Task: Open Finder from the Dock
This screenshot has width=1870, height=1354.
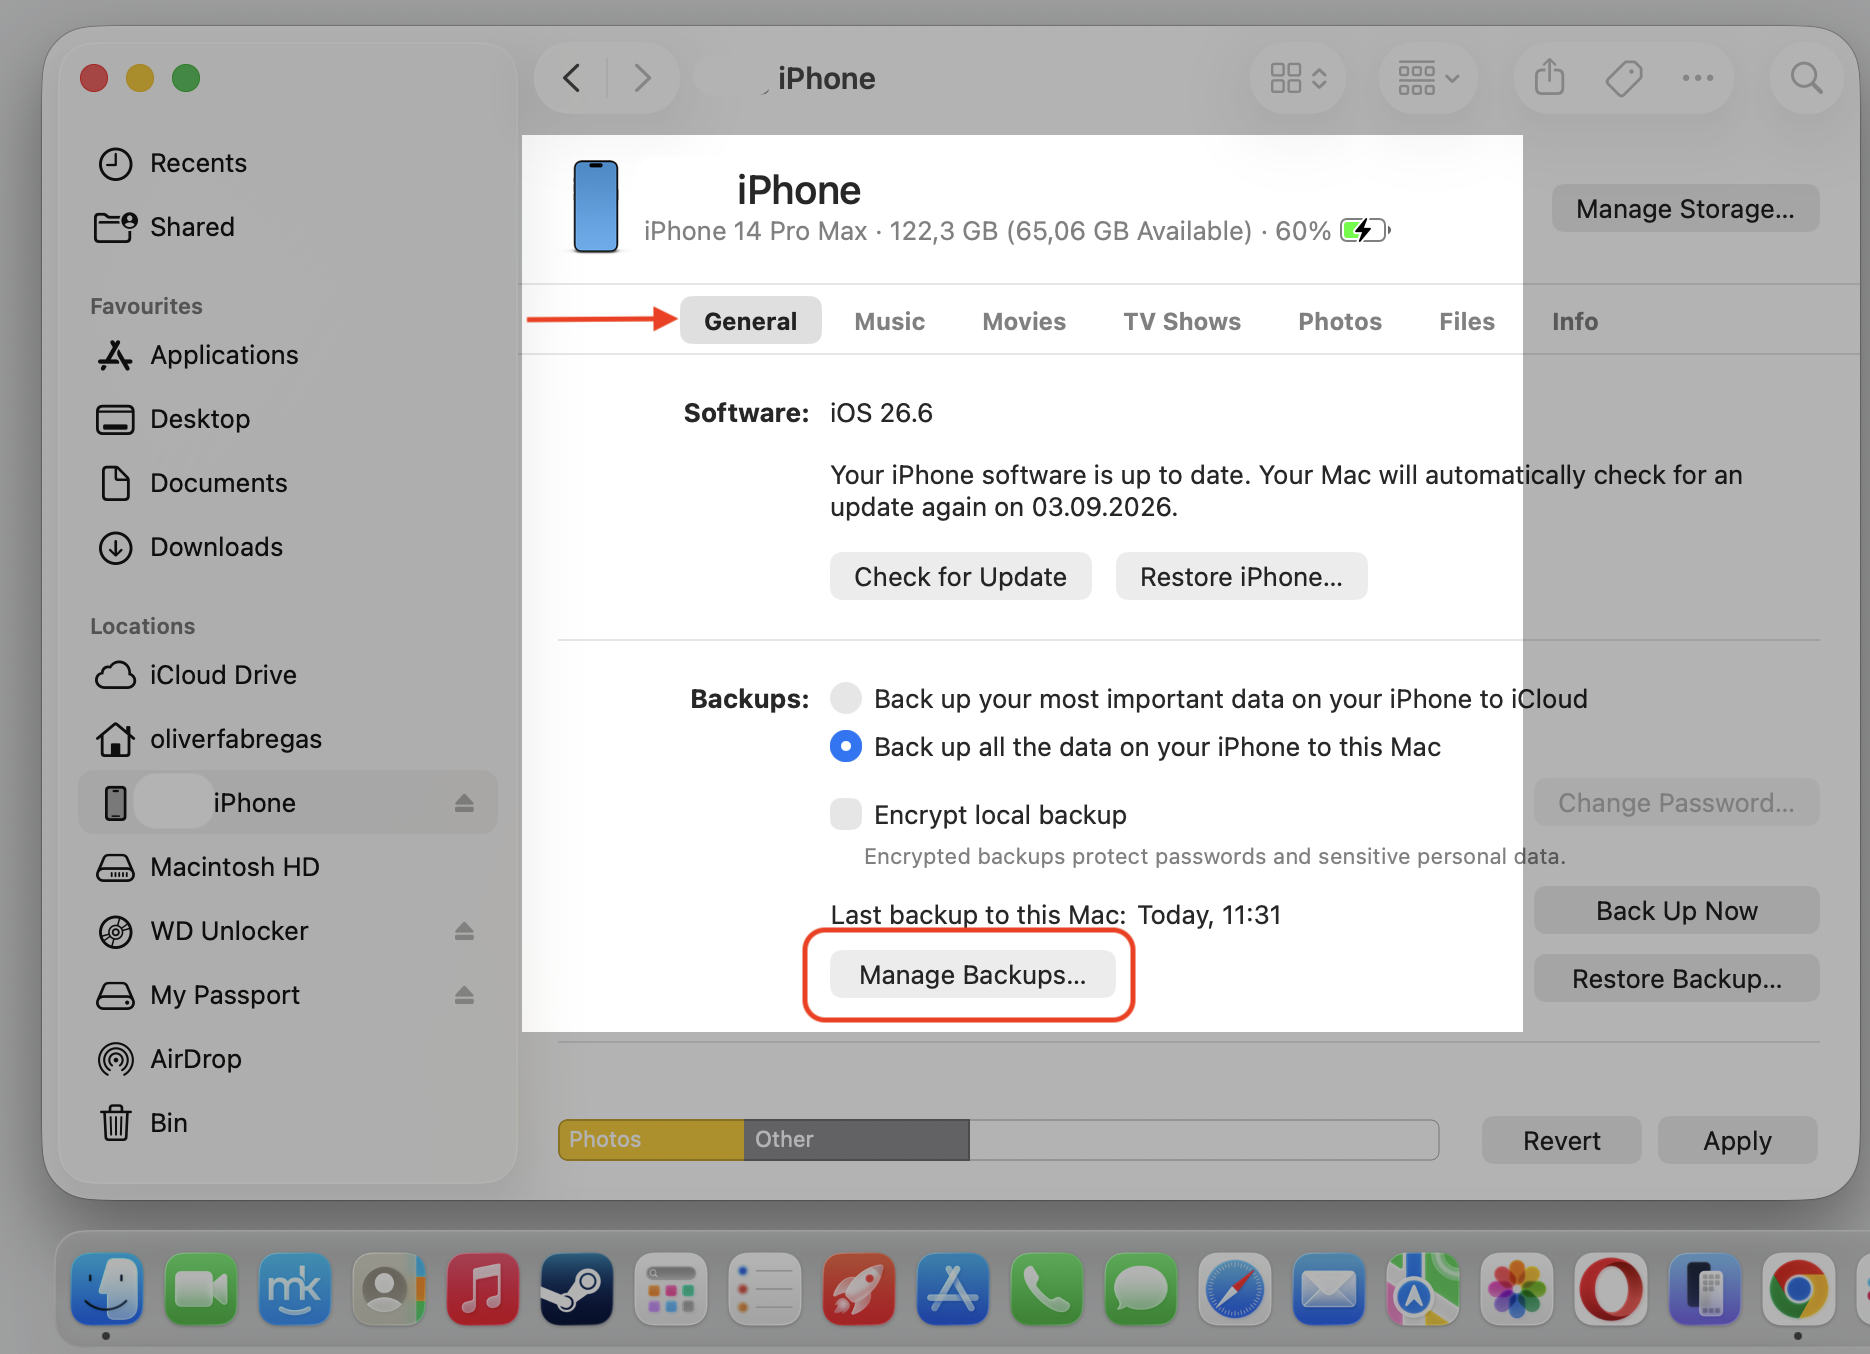Action: [107, 1289]
